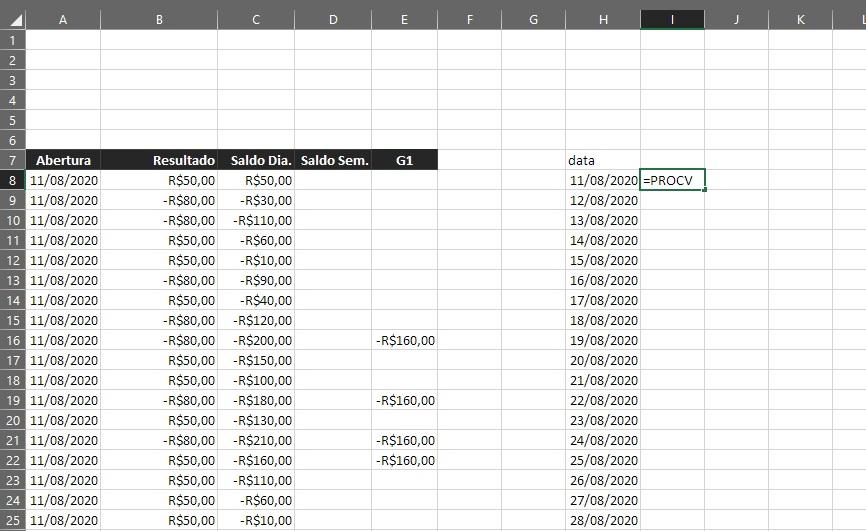Viewport: 866px width, 531px height.
Task: Select the 25/08/2020 date cell
Action: 603,460
